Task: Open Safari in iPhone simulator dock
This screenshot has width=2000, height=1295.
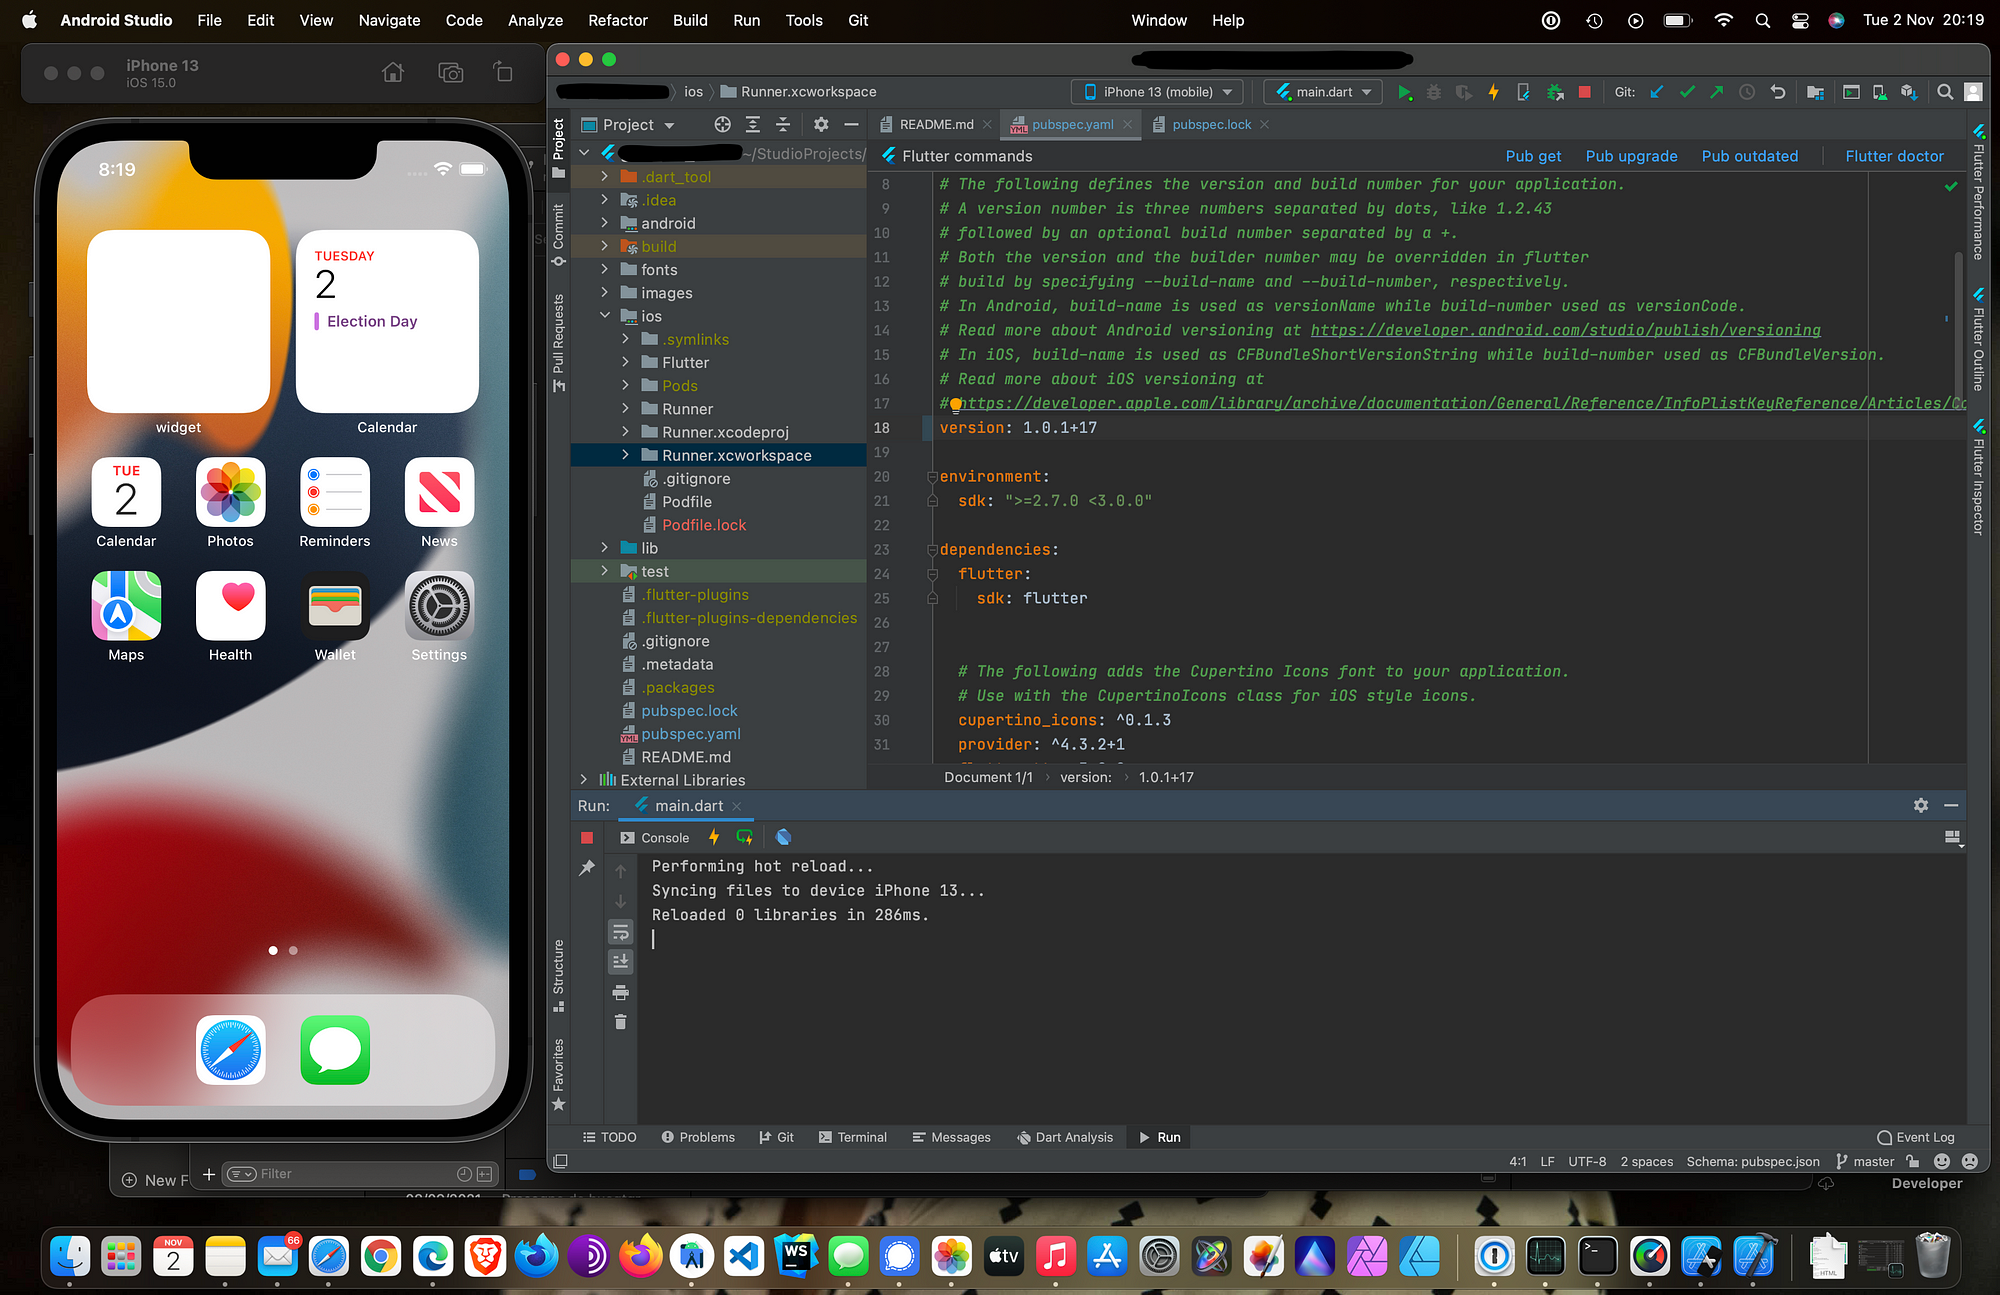Action: click(x=231, y=1050)
